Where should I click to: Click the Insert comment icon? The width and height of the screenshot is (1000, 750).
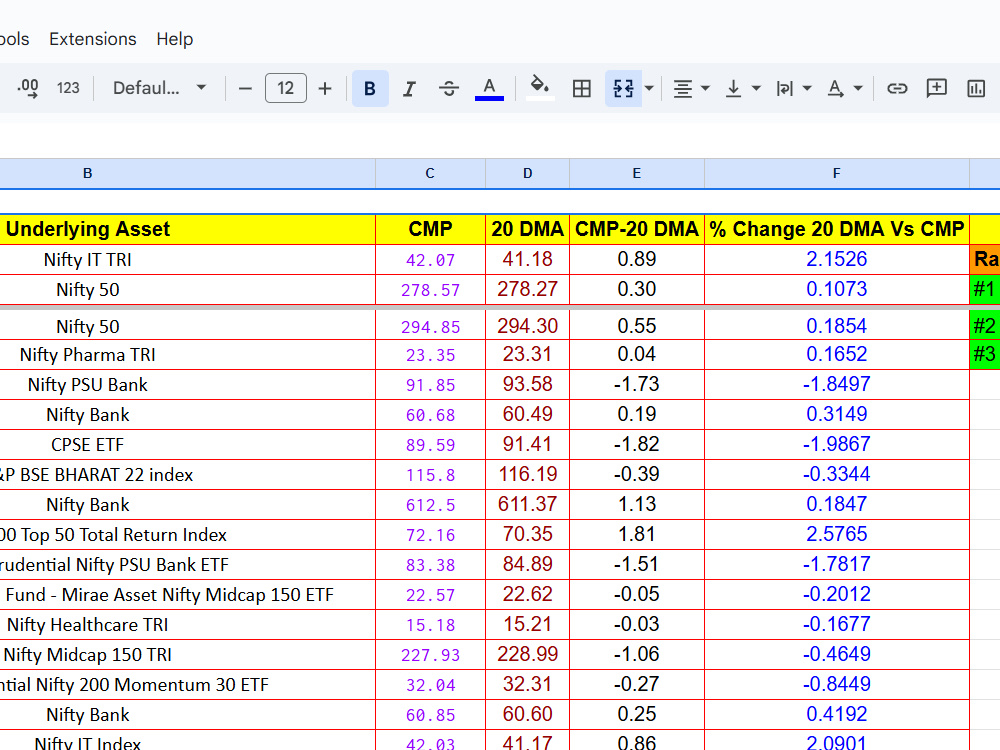point(936,89)
